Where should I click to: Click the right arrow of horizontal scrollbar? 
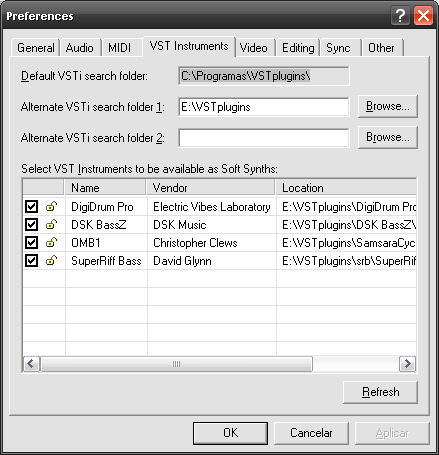click(407, 364)
